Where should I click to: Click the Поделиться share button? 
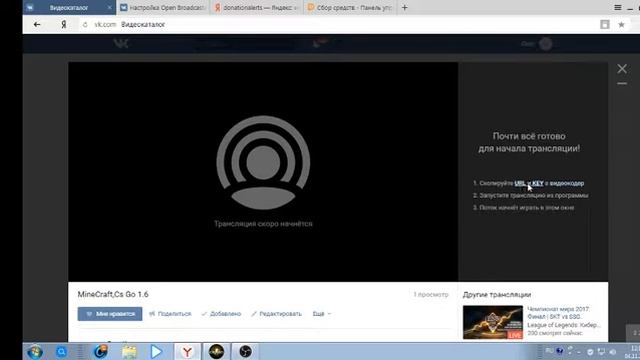point(170,313)
